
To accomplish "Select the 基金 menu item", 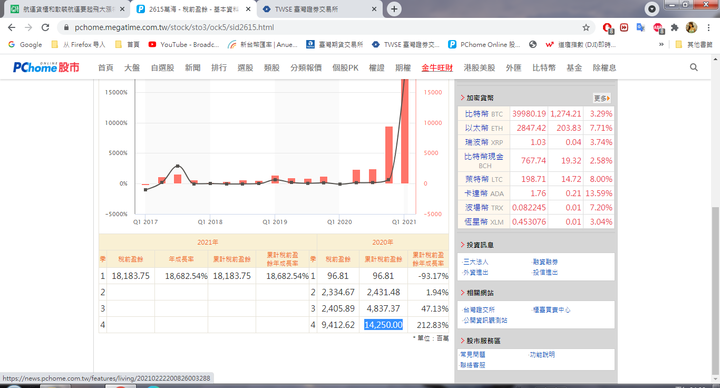I will (574, 67).
